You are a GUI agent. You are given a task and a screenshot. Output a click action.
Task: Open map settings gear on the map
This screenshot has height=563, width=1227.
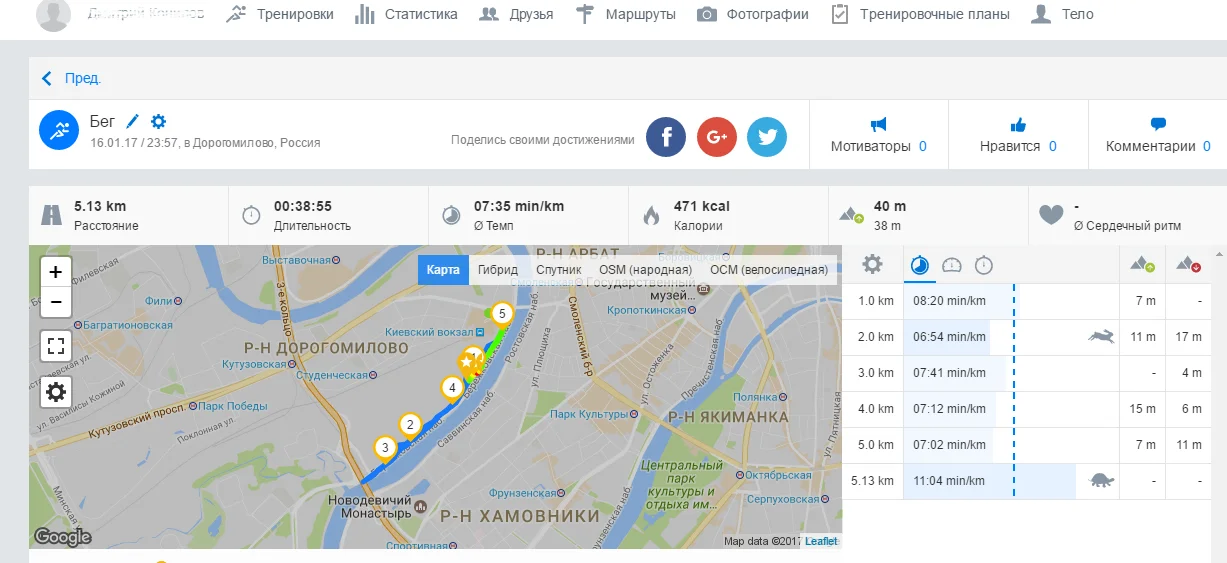(55, 392)
